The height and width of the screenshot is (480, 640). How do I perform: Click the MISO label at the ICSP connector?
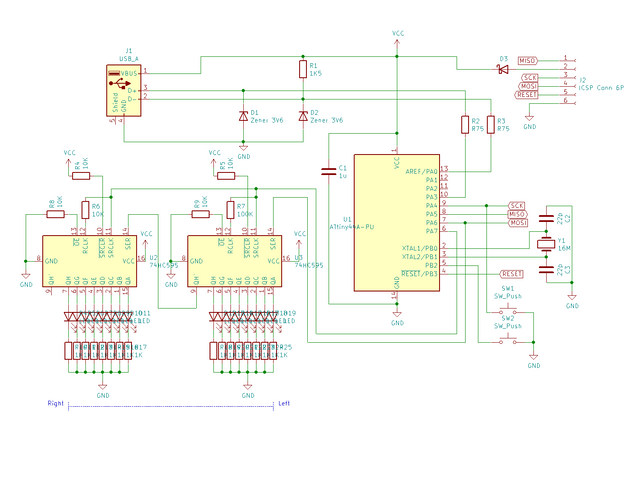[529, 60]
